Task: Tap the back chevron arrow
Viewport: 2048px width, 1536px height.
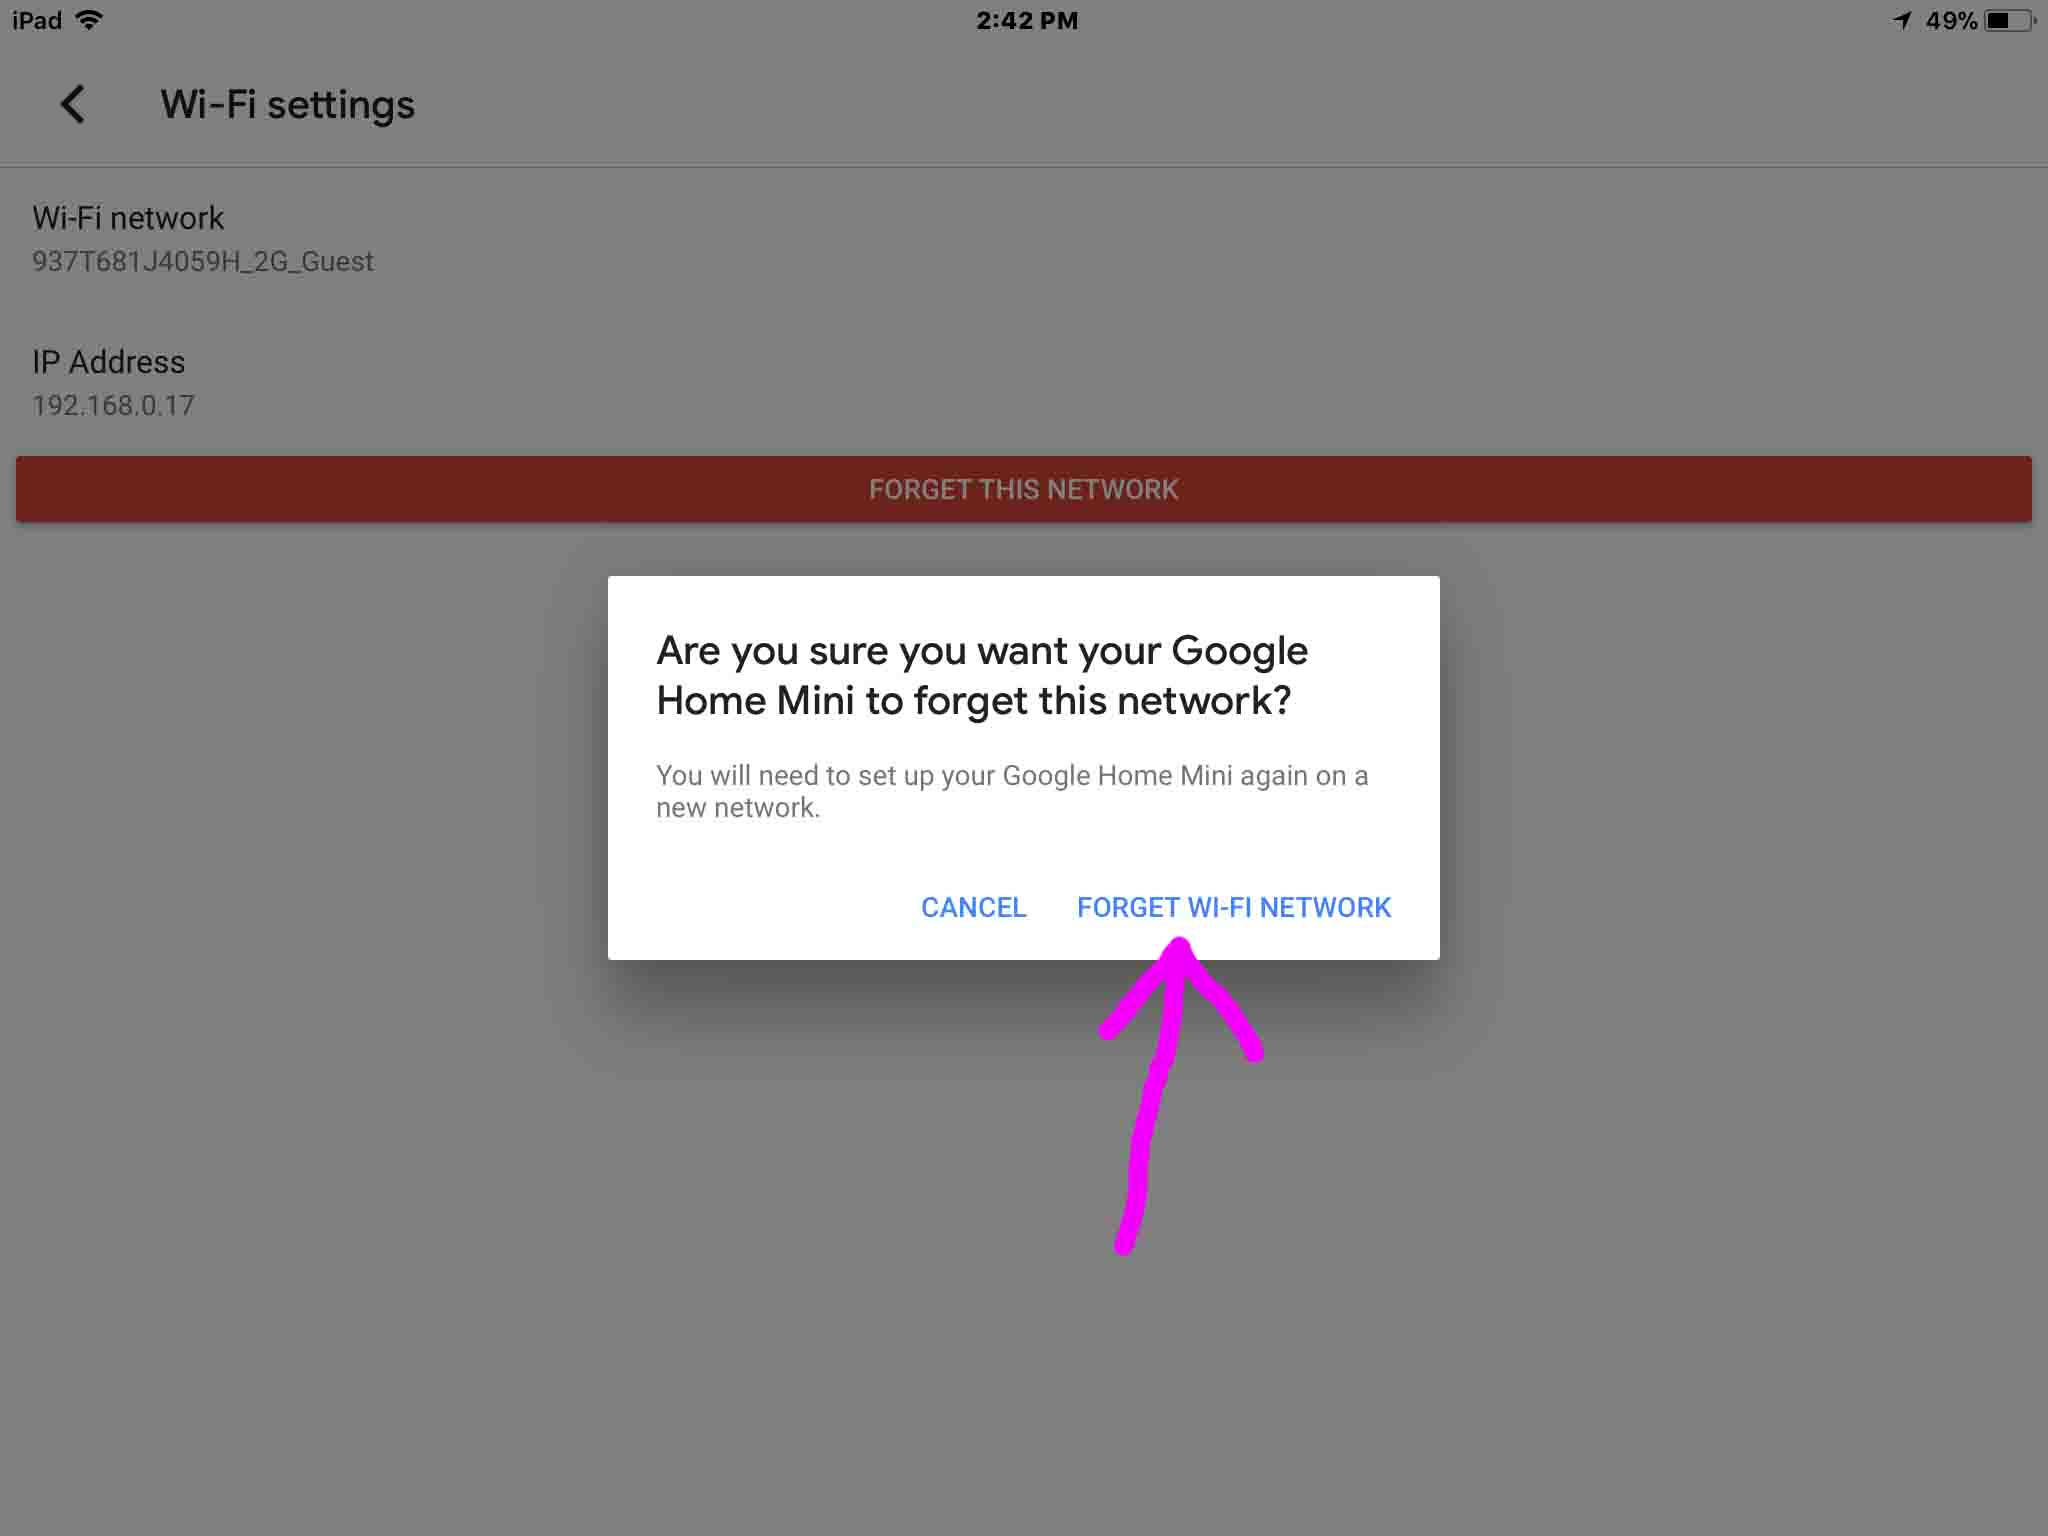Action: [72, 104]
